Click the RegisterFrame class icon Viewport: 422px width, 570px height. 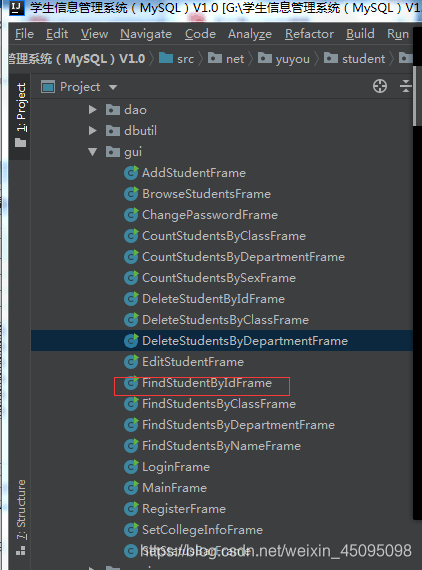click(x=131, y=509)
